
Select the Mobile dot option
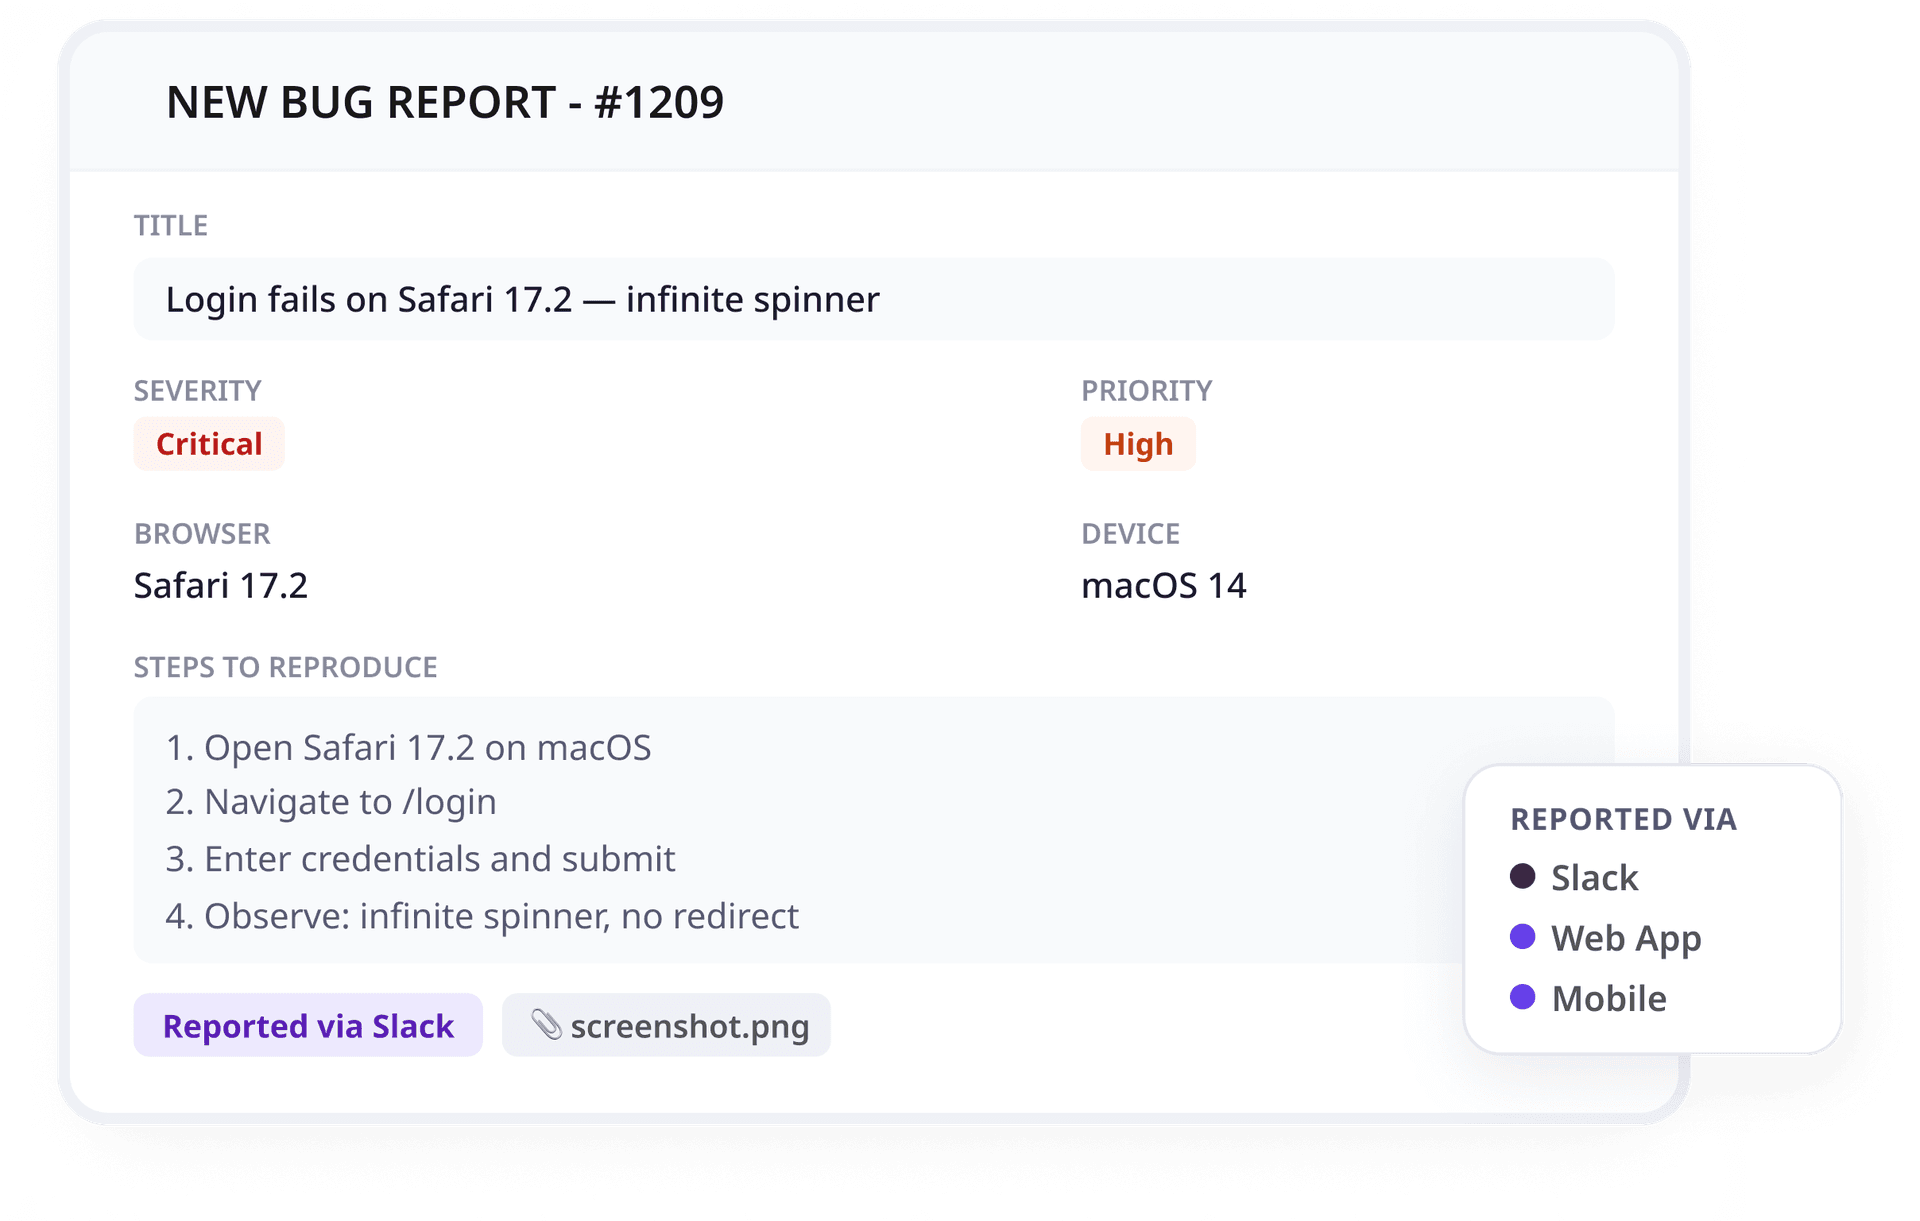(x=1522, y=997)
